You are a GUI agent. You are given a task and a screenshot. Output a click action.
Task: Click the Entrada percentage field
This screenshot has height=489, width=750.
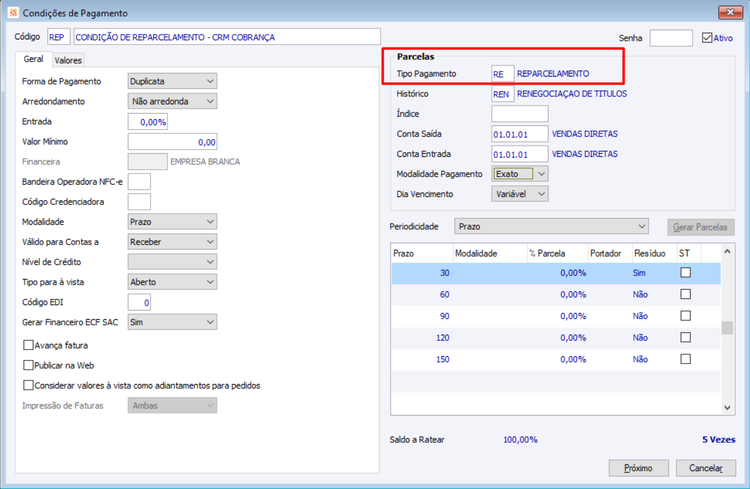click(x=148, y=122)
